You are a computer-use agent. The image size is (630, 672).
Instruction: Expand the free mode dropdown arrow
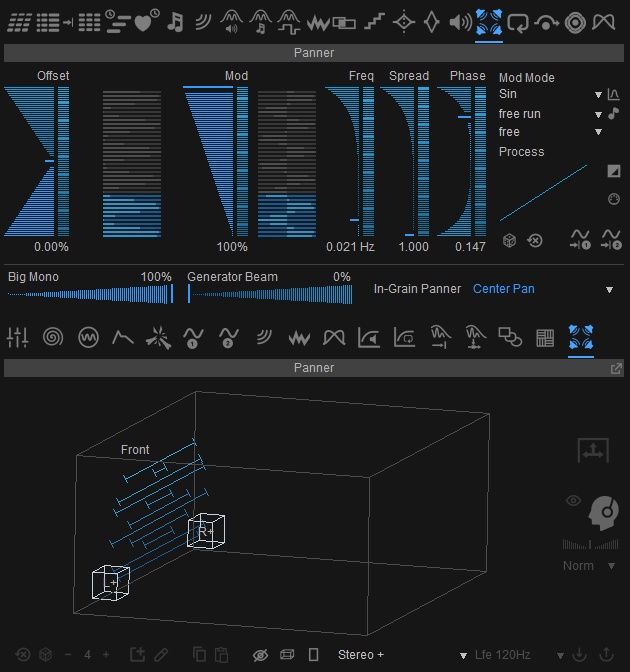coord(598,132)
